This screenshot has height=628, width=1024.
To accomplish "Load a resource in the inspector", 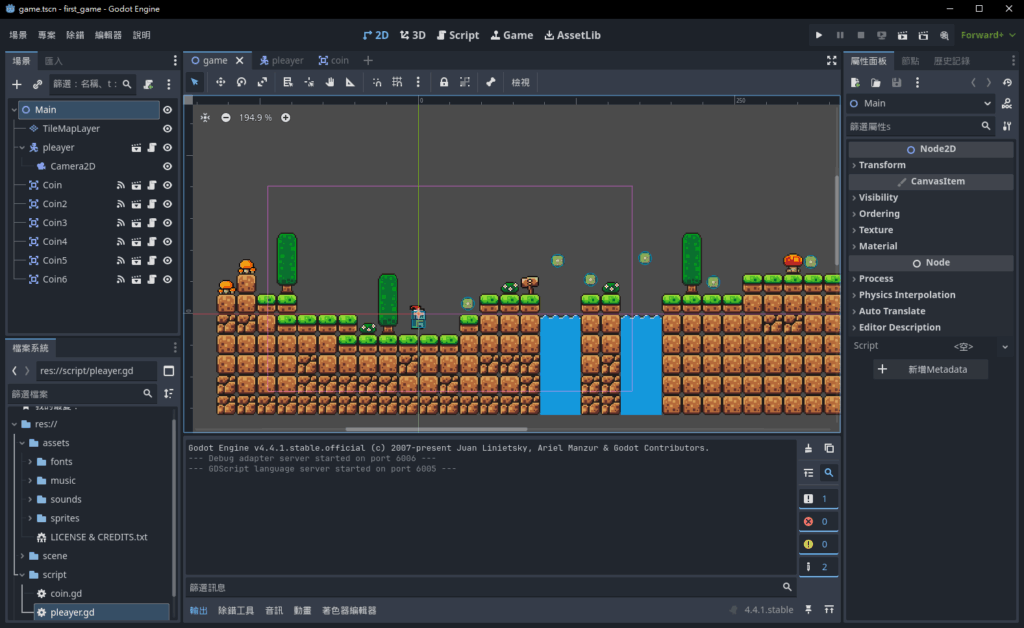I will coord(876,83).
